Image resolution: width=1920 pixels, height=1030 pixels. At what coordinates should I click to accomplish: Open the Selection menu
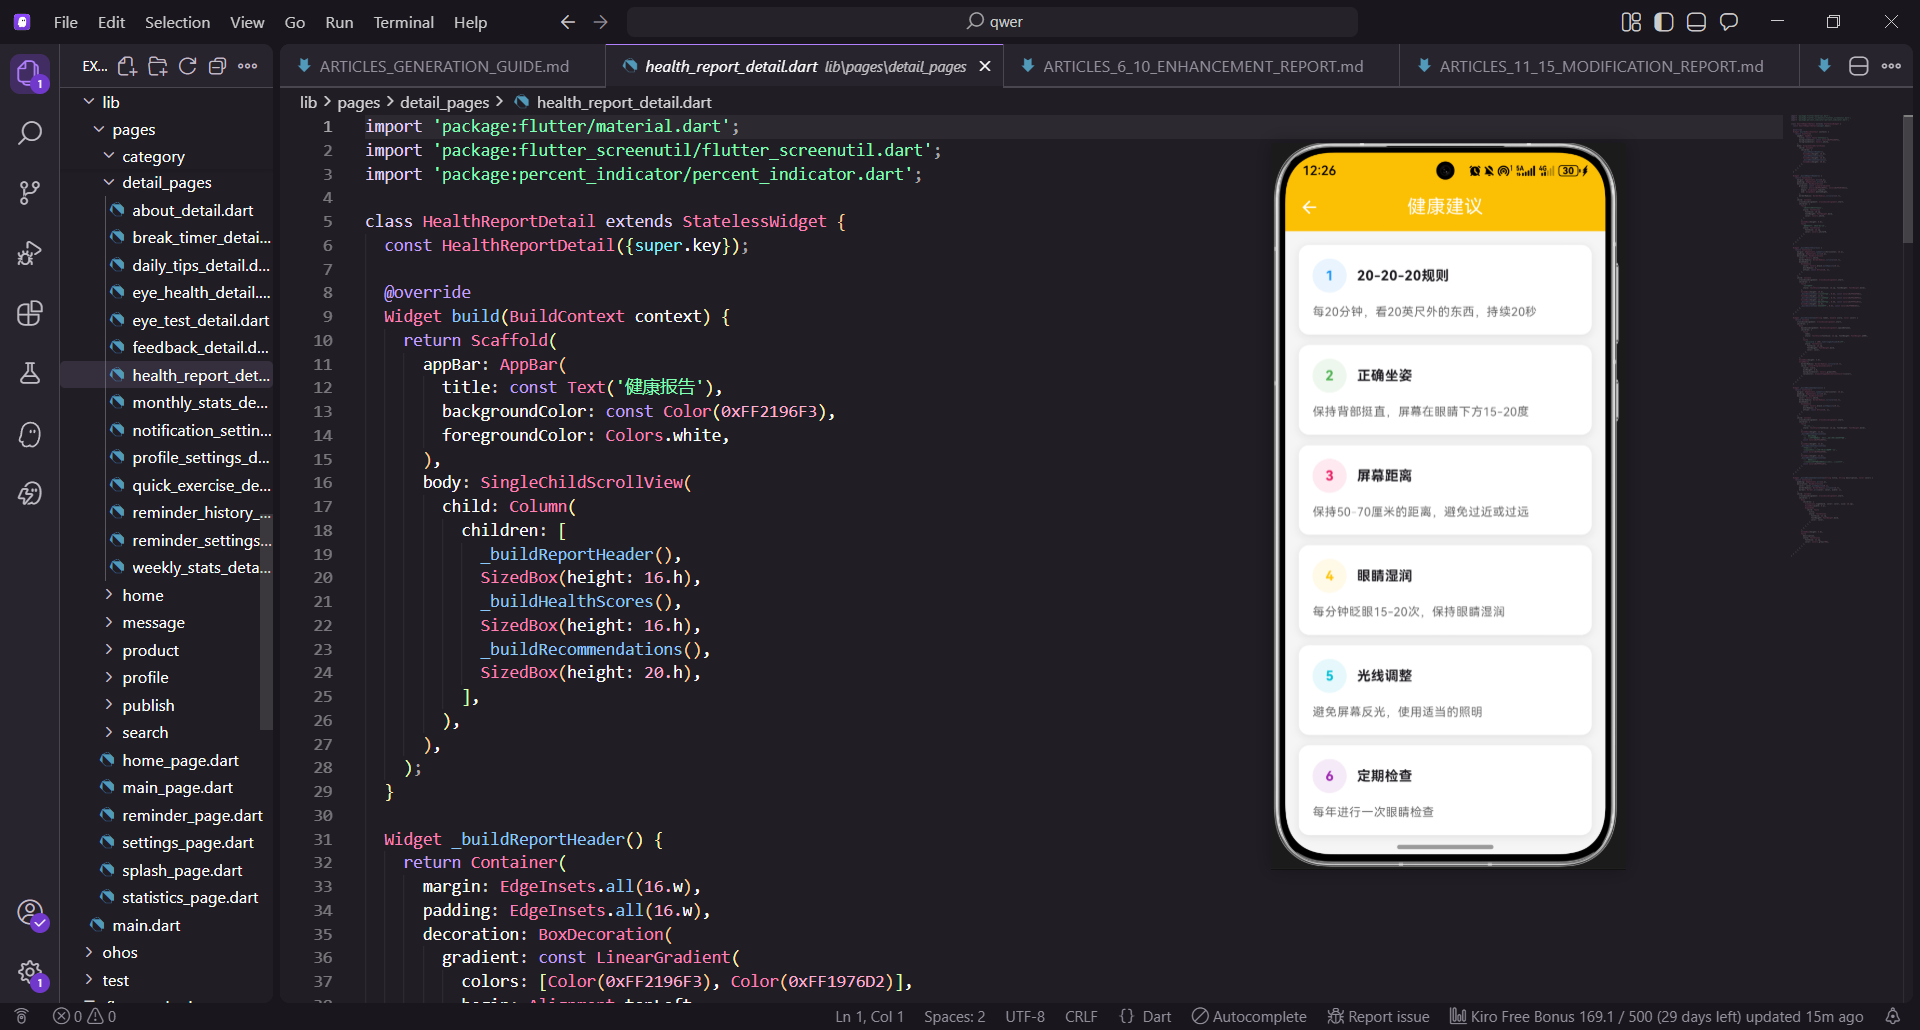(177, 22)
